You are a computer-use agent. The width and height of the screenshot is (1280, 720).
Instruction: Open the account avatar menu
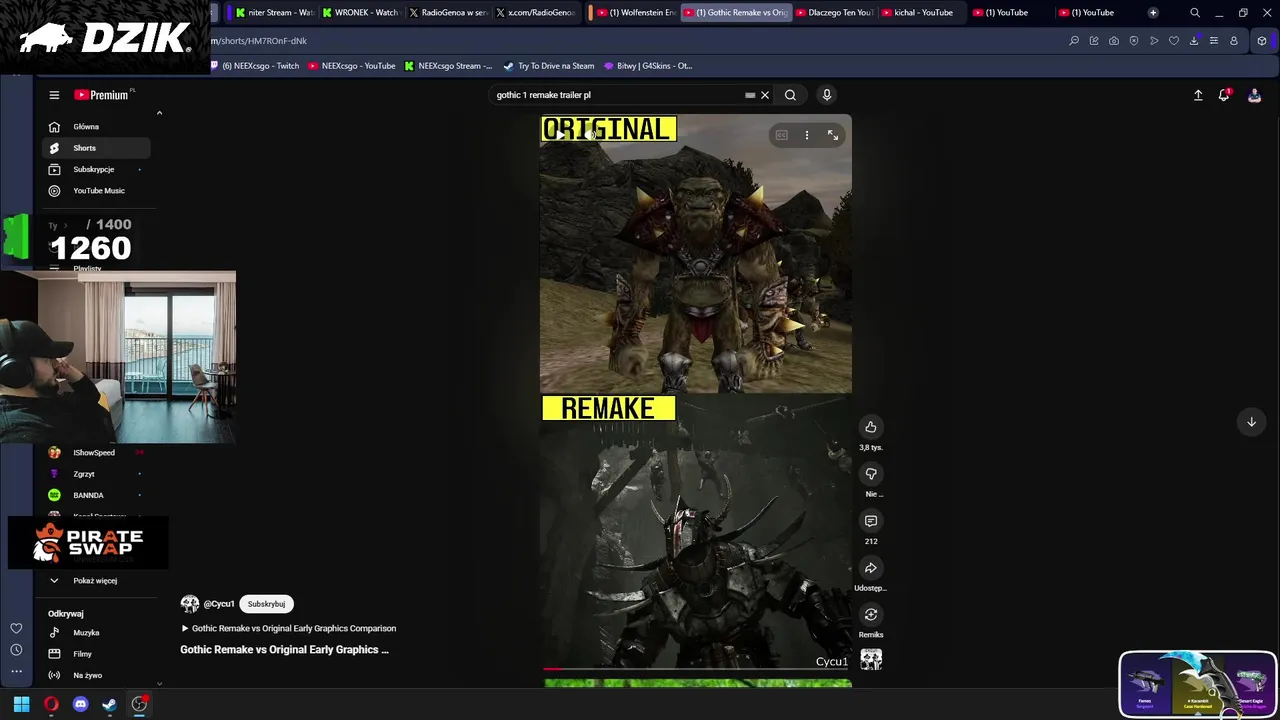1254,95
